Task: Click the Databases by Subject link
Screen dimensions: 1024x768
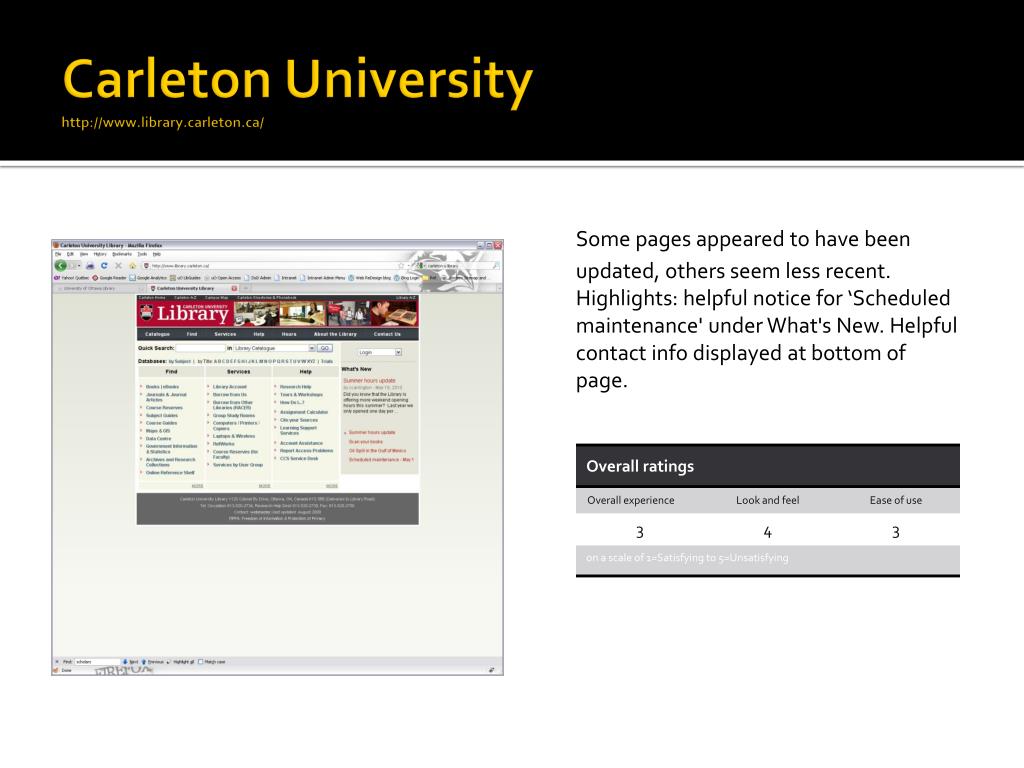Action: tap(180, 361)
